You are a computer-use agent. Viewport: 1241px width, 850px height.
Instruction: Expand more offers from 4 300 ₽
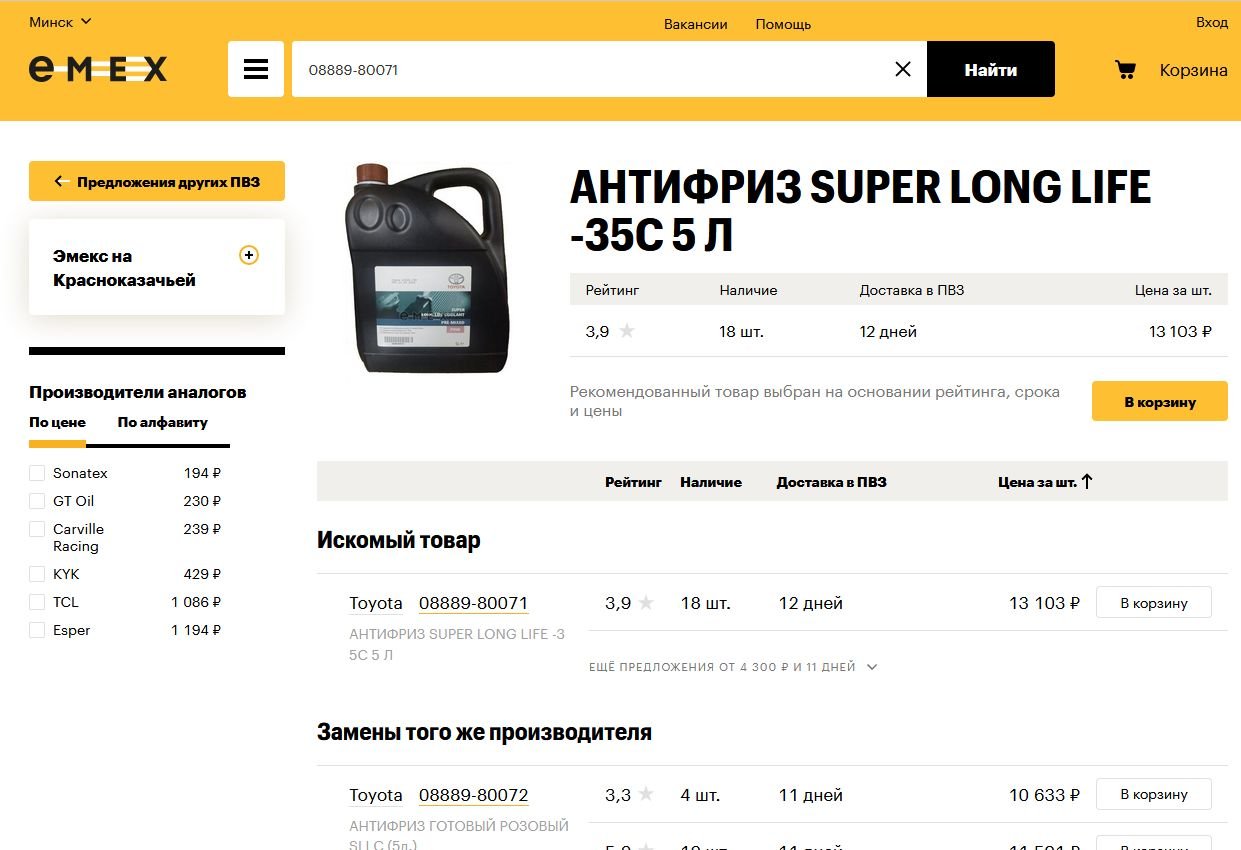[733, 667]
